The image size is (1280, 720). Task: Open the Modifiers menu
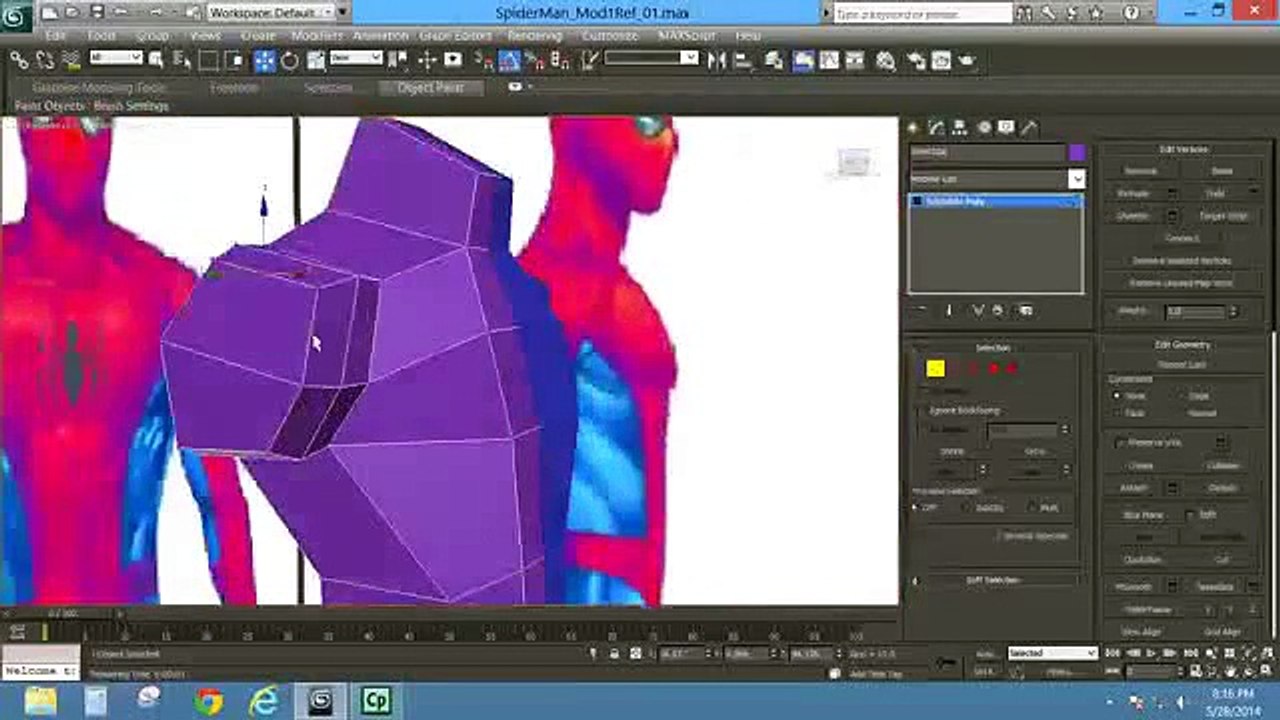[x=317, y=35]
